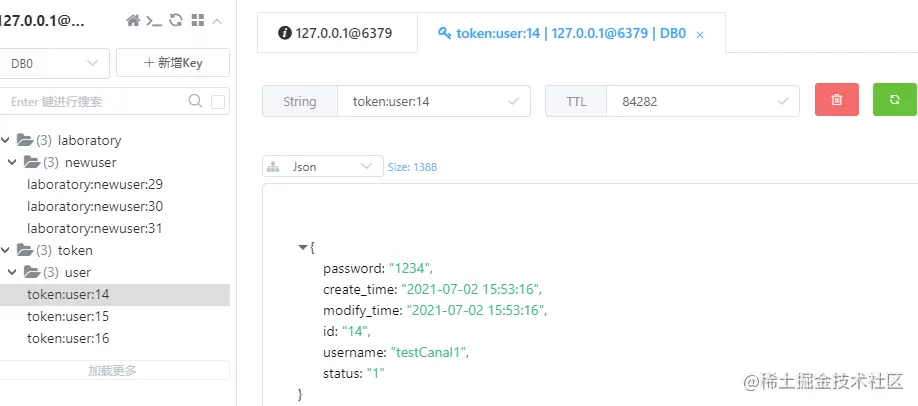Switch to the 127.0.0.1@6379 info tab
This screenshot has width=918, height=406.
(x=335, y=33)
